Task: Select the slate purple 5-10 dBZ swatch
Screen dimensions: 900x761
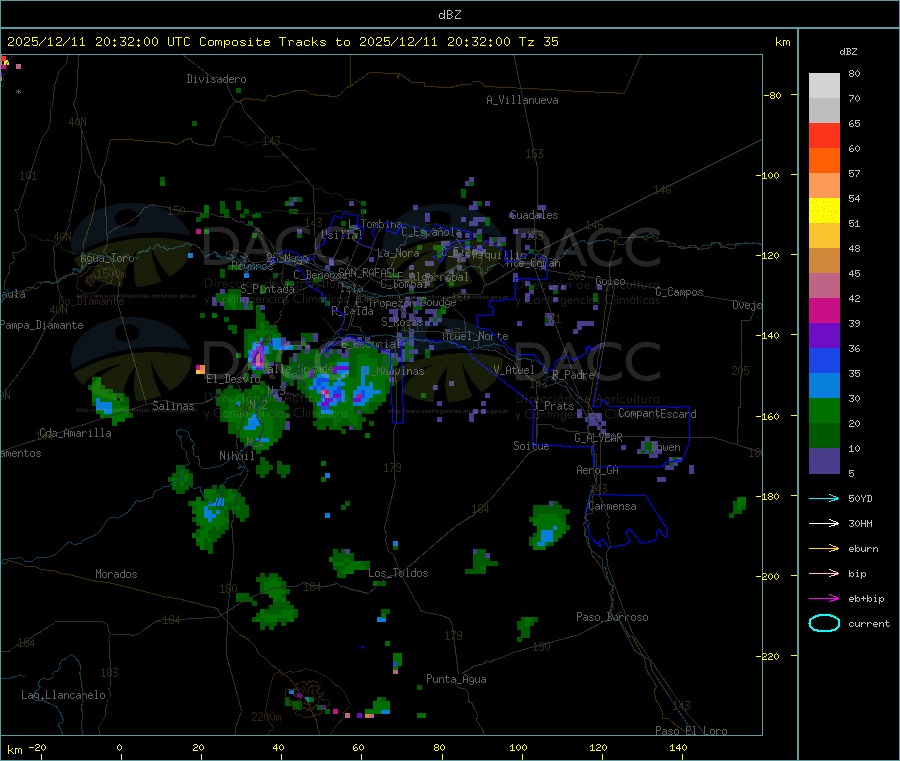Action: point(824,461)
